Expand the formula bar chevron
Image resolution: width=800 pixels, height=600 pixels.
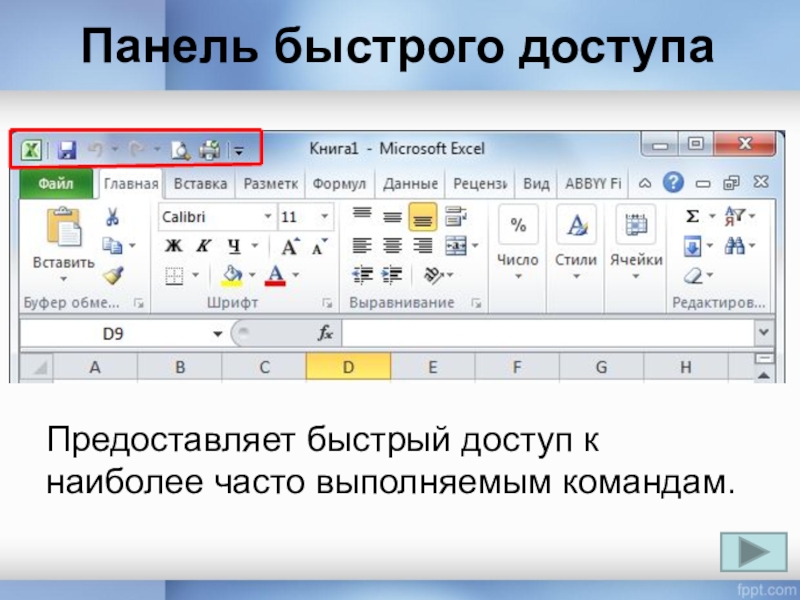(764, 333)
